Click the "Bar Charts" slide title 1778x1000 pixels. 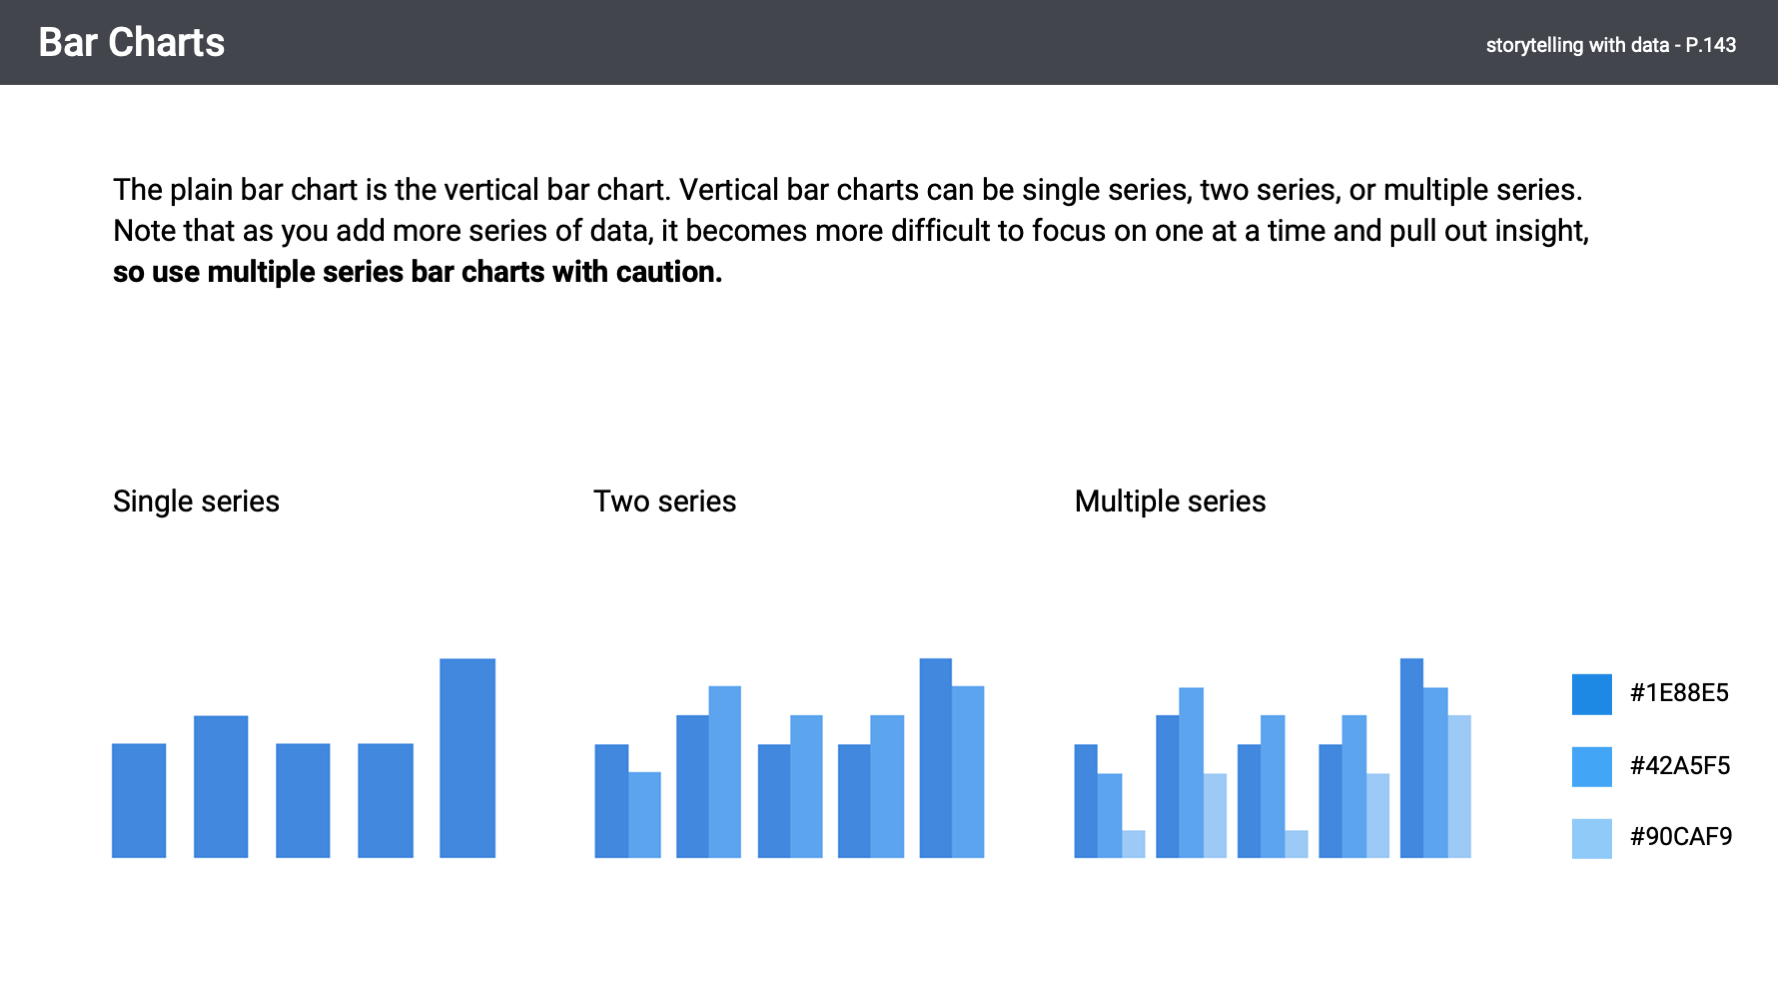(131, 43)
